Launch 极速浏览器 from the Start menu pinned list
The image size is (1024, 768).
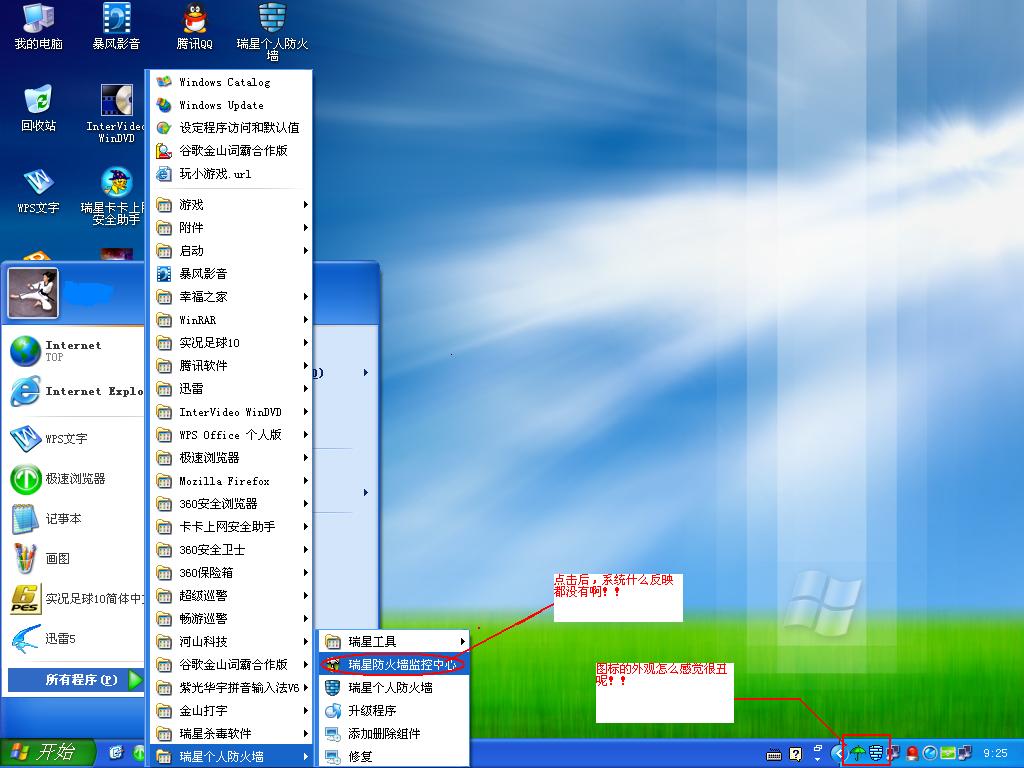point(75,479)
